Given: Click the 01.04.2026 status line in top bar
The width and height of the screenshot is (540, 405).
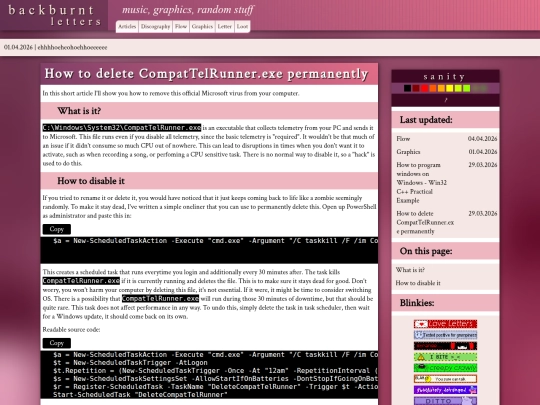Looking at the screenshot, I should (x=55, y=48).
